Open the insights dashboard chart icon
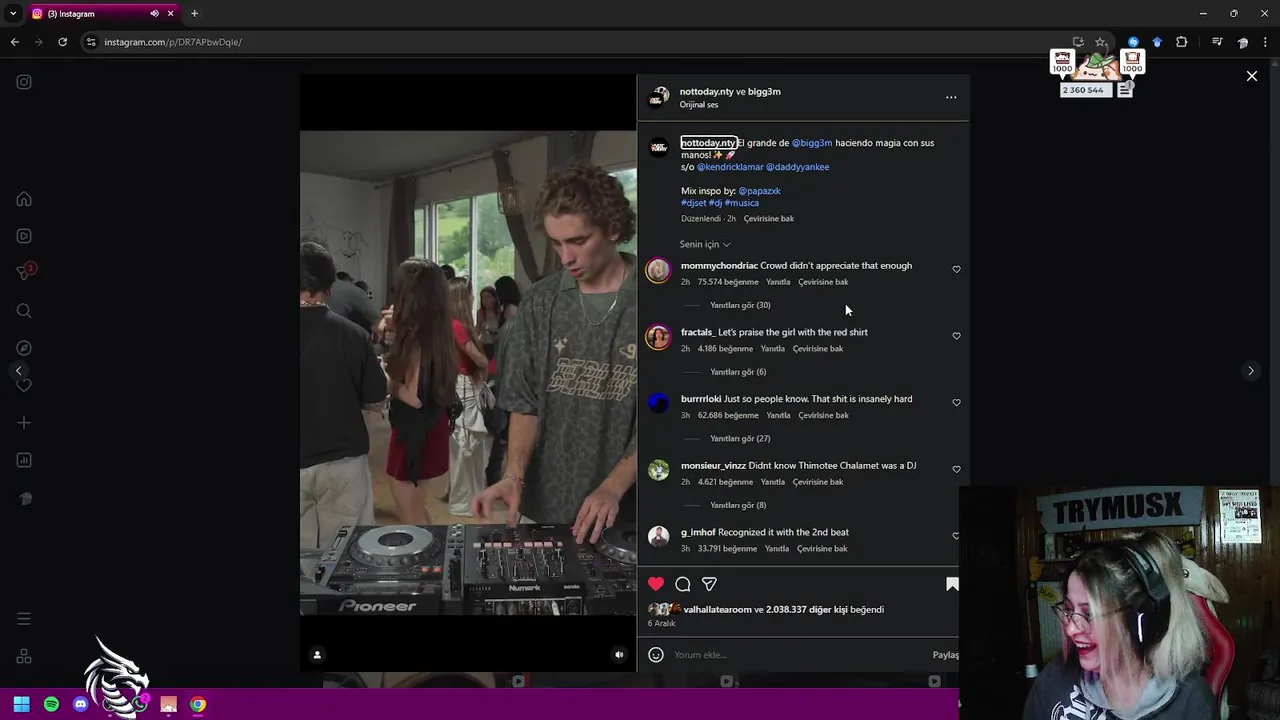 [x=24, y=460]
